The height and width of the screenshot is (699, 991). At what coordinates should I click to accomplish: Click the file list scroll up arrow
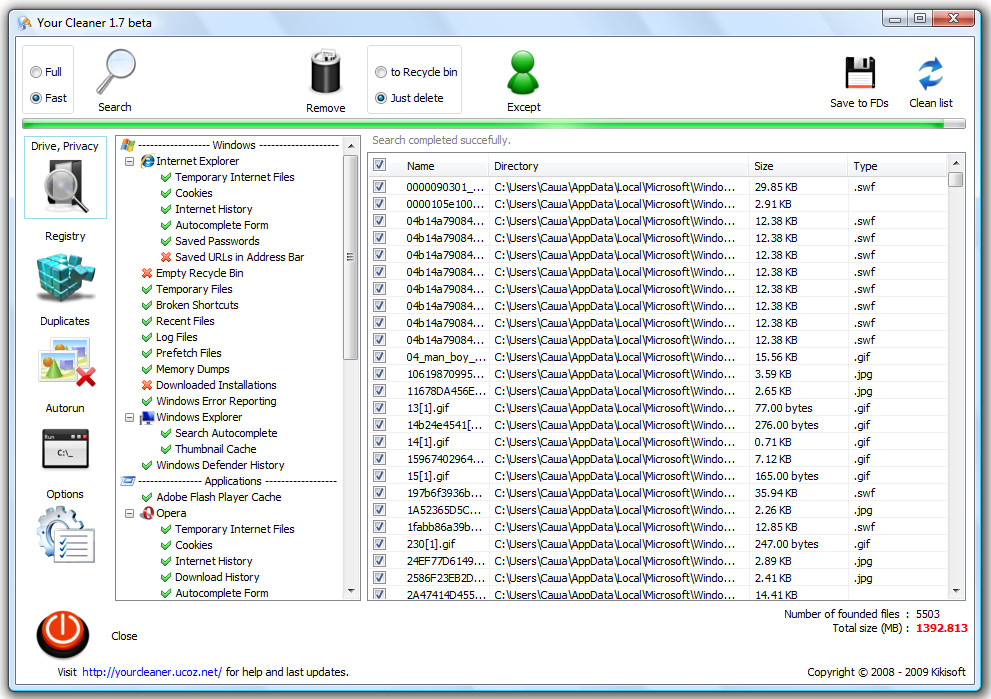click(956, 163)
